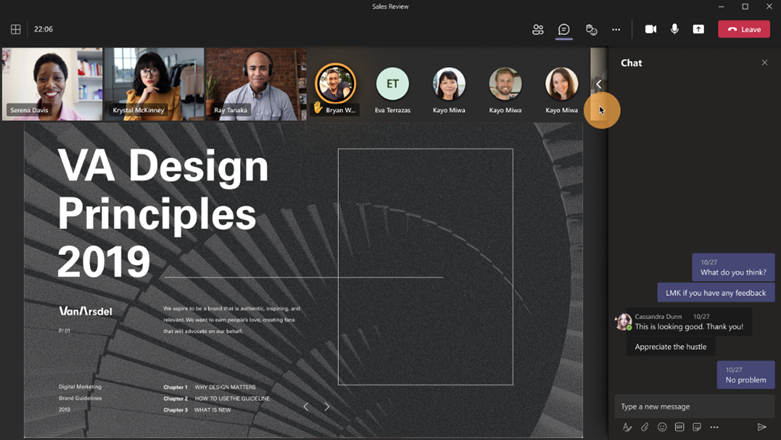
Task: Select 'LMK if you have any feedback' message
Action: (x=716, y=293)
